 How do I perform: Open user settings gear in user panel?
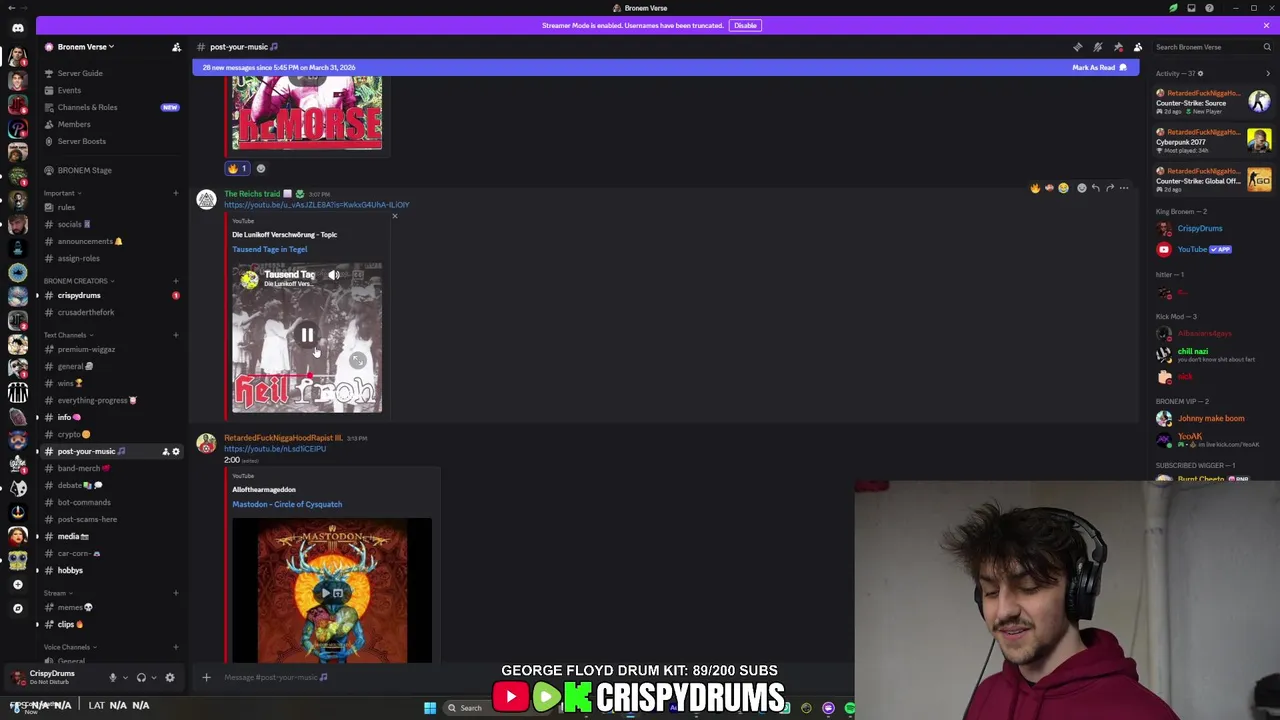tap(170, 677)
